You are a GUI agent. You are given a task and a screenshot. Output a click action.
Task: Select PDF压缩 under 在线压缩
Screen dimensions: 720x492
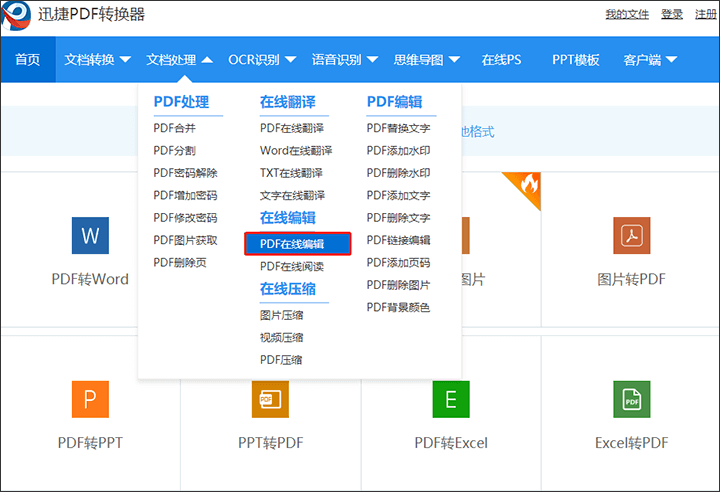[281, 360]
